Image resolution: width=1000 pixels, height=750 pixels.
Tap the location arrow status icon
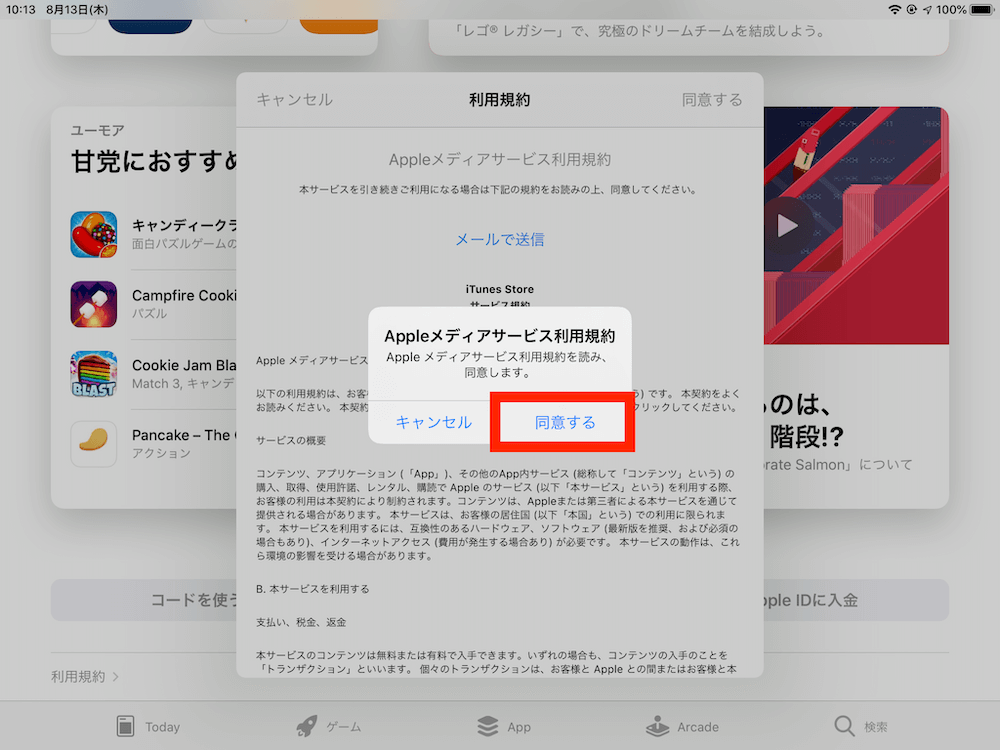(x=927, y=10)
